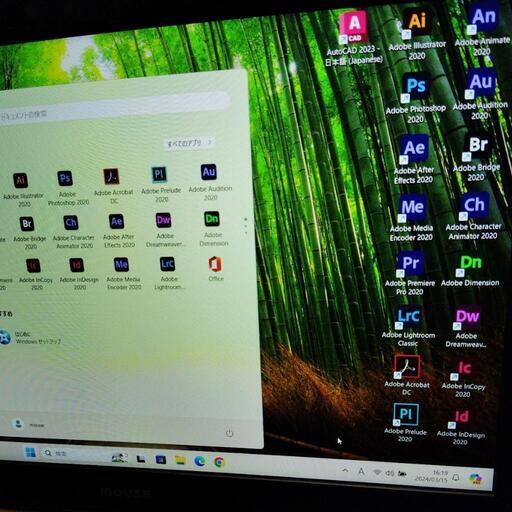Click Adobe After Effects 2020 desktop icon
The image size is (512, 512).
(414, 159)
